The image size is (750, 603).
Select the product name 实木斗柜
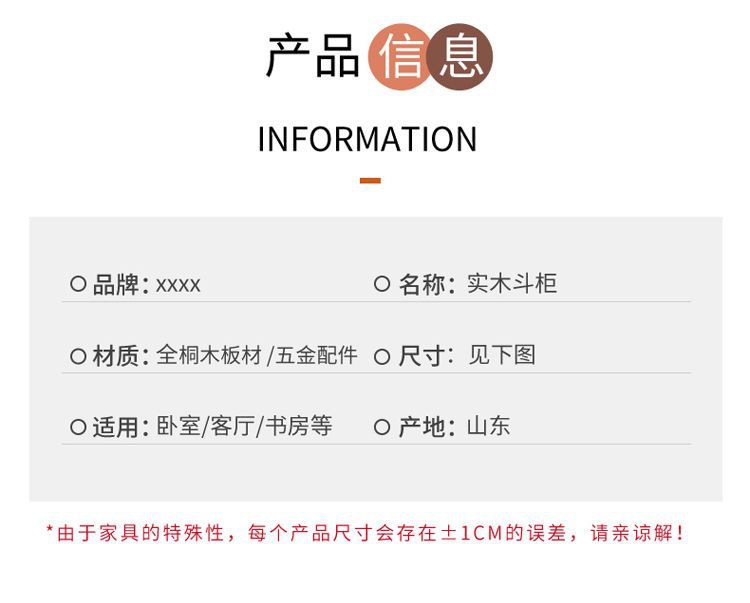[512, 284]
